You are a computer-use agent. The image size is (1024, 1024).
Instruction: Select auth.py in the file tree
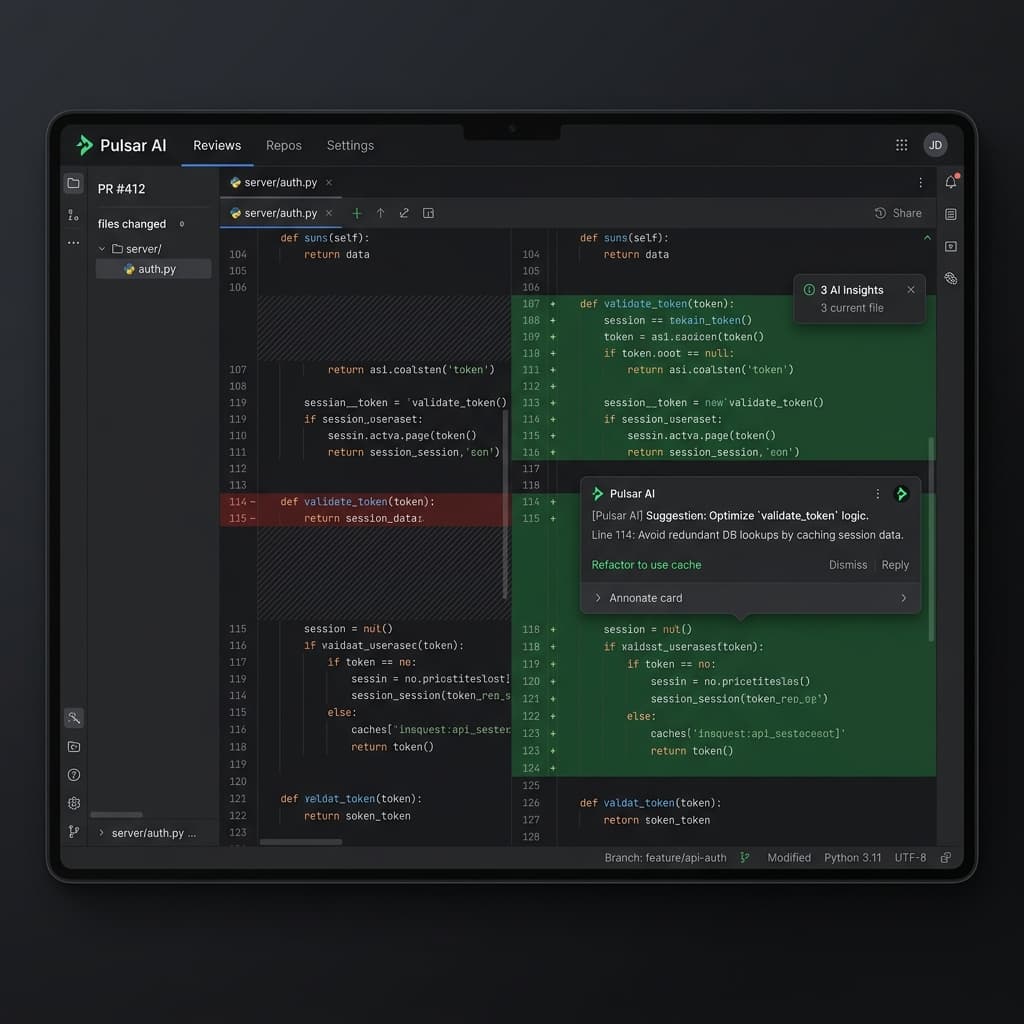tap(153, 269)
